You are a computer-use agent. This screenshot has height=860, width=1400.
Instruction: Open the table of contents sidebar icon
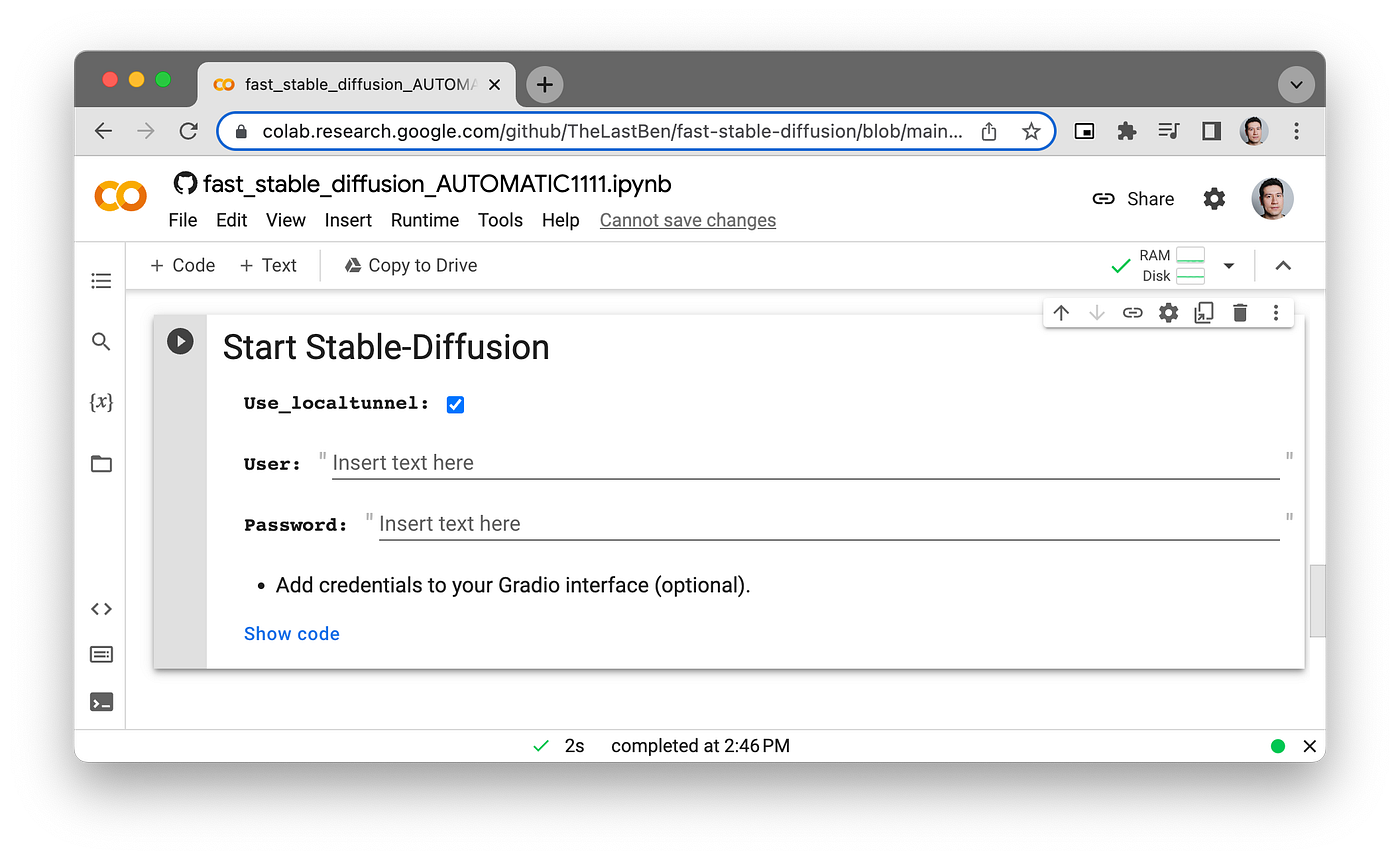click(101, 281)
